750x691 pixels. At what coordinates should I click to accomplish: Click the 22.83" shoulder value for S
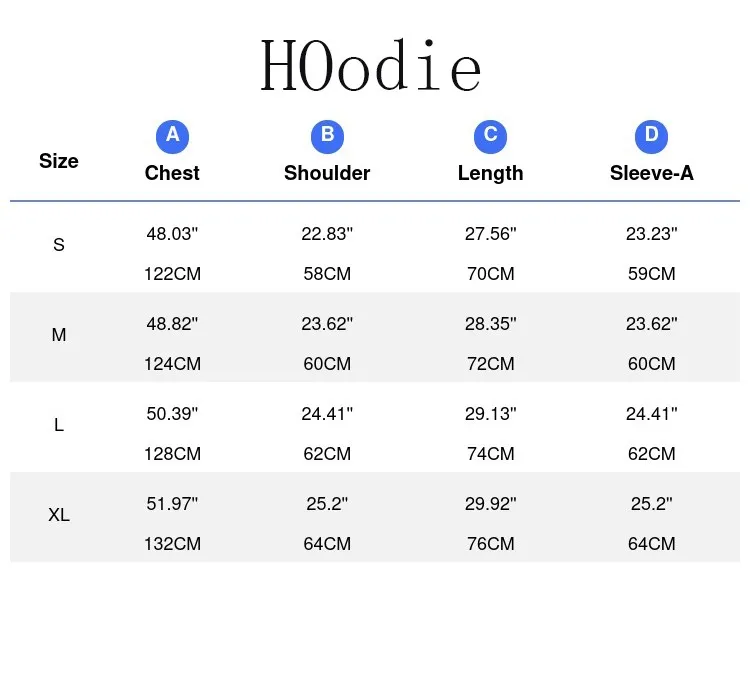point(327,234)
